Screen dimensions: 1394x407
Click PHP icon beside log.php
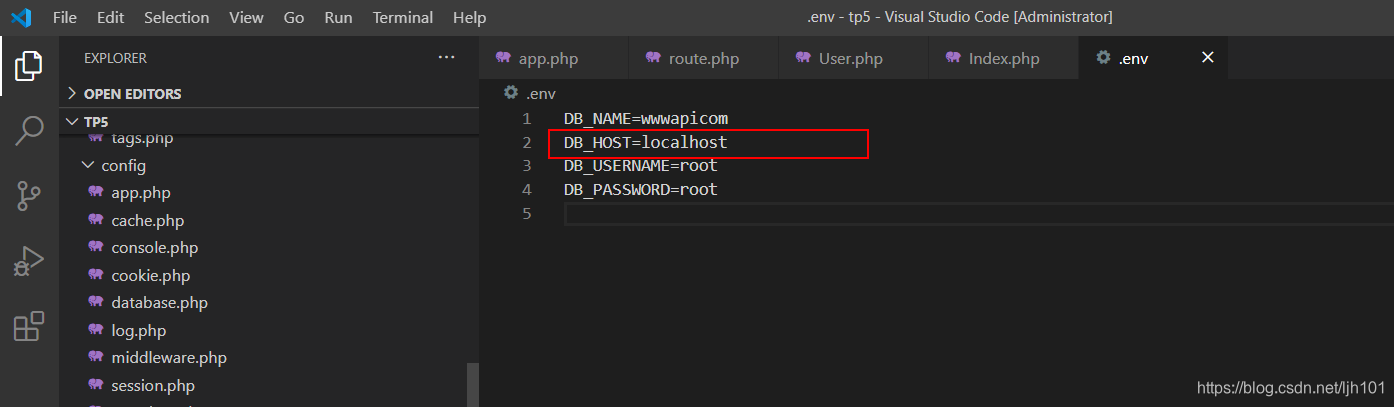click(x=96, y=330)
